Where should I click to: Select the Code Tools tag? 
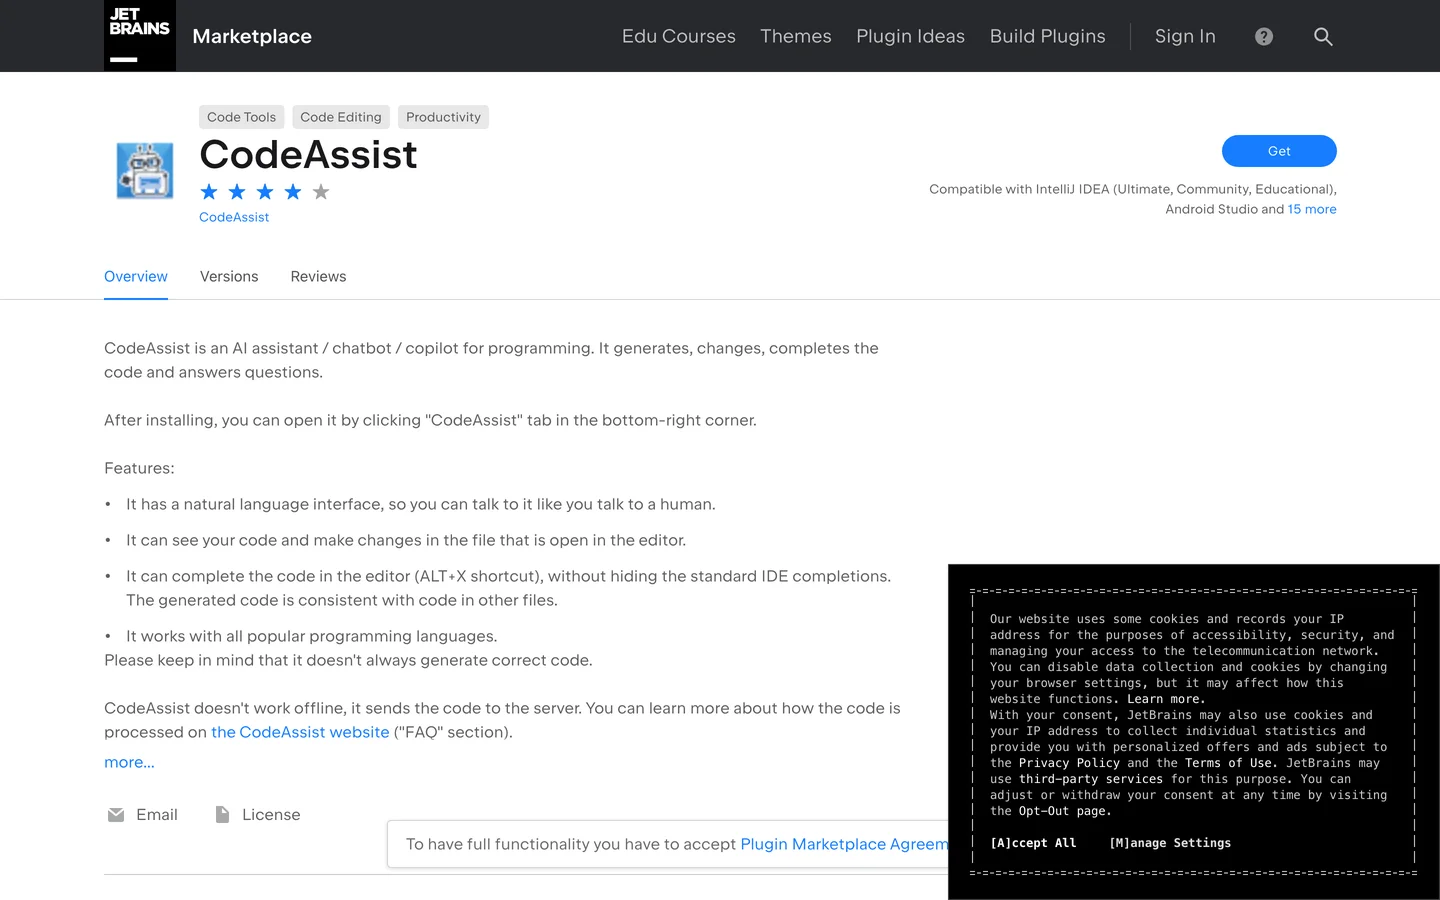241,117
